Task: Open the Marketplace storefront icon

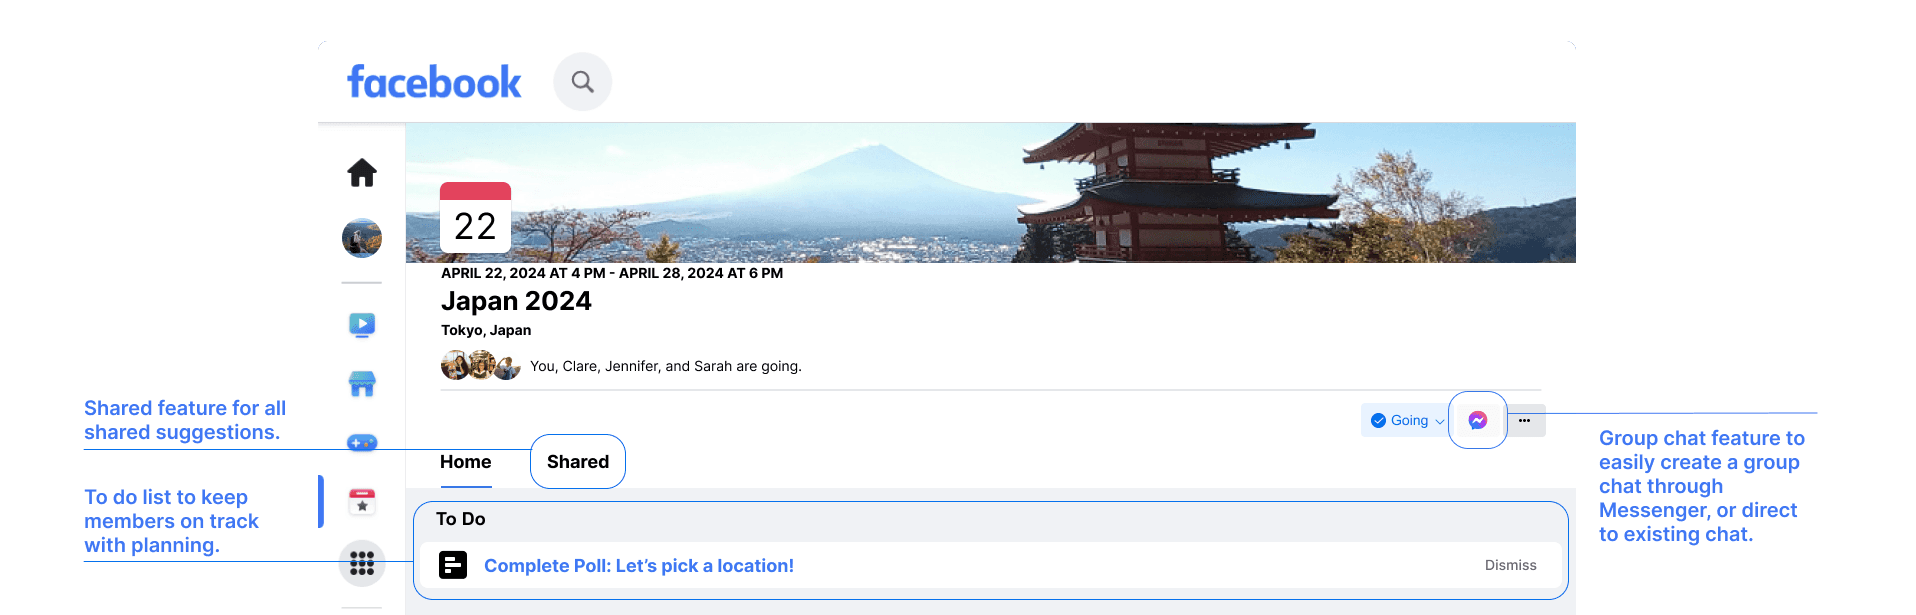Action: [362, 383]
